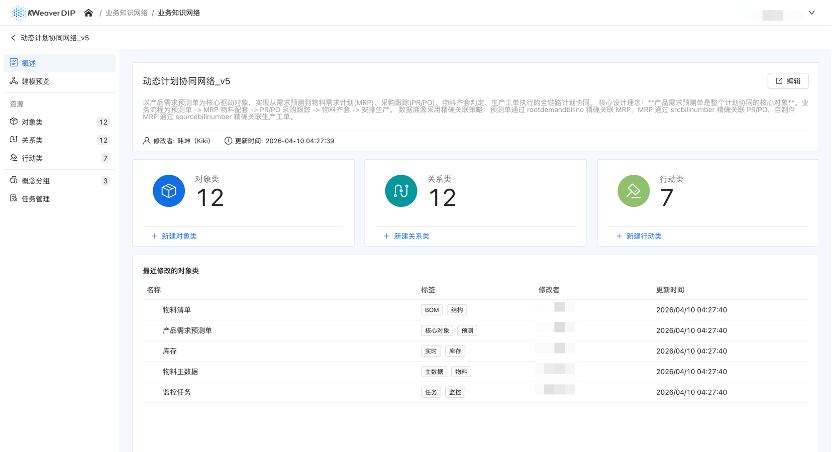Click the card heading 动态计划协同网络_v5
Image resolution: width=832 pixels, height=452 pixels.
point(186,81)
